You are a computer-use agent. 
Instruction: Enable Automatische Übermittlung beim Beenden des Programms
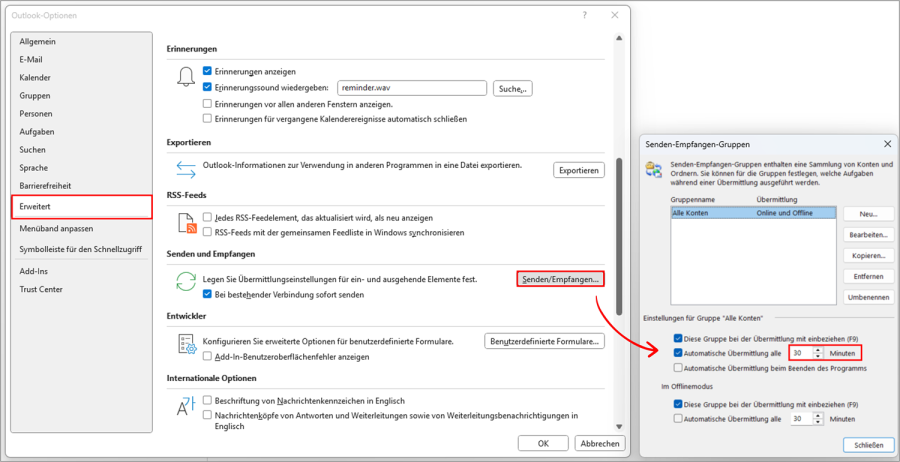[x=678, y=368]
